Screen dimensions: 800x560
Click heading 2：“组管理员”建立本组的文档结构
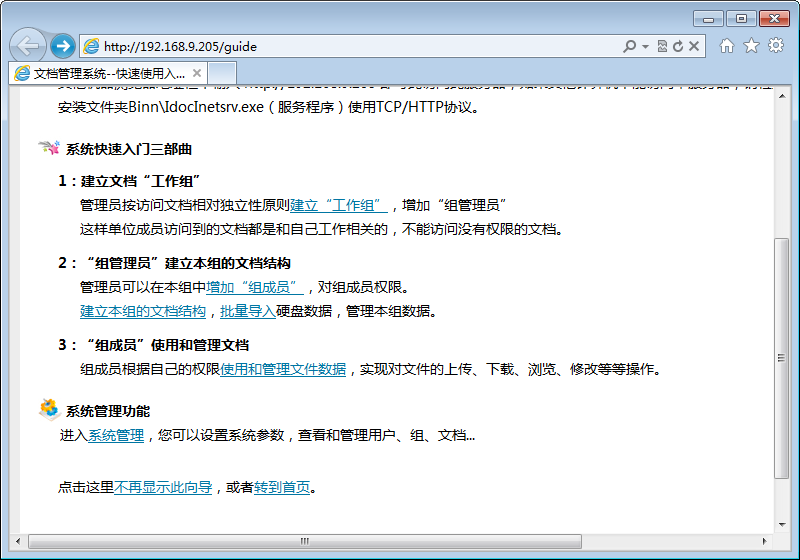click(174, 263)
